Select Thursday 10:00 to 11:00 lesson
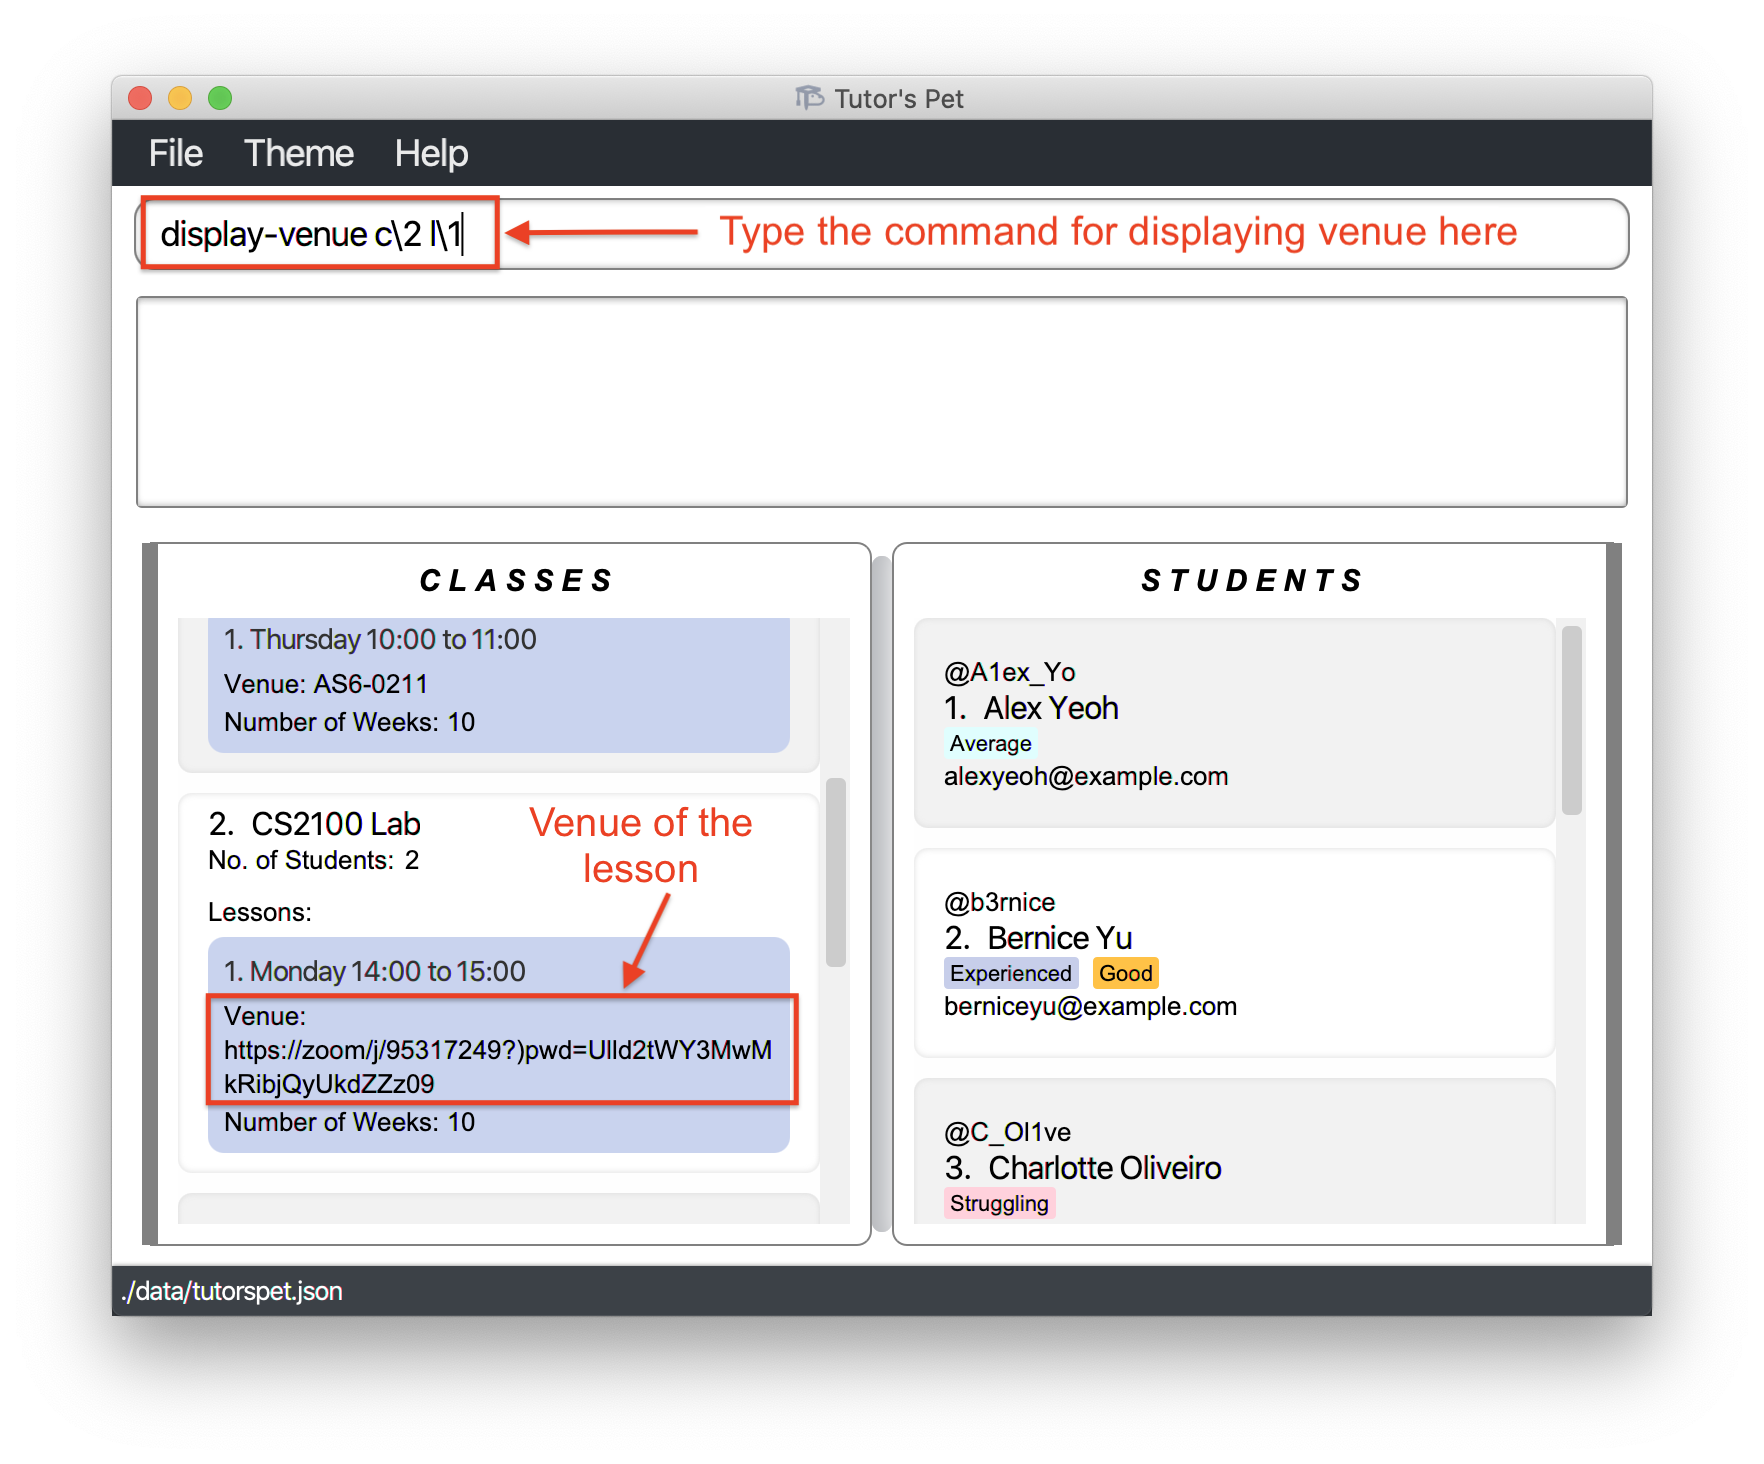 click(x=498, y=684)
